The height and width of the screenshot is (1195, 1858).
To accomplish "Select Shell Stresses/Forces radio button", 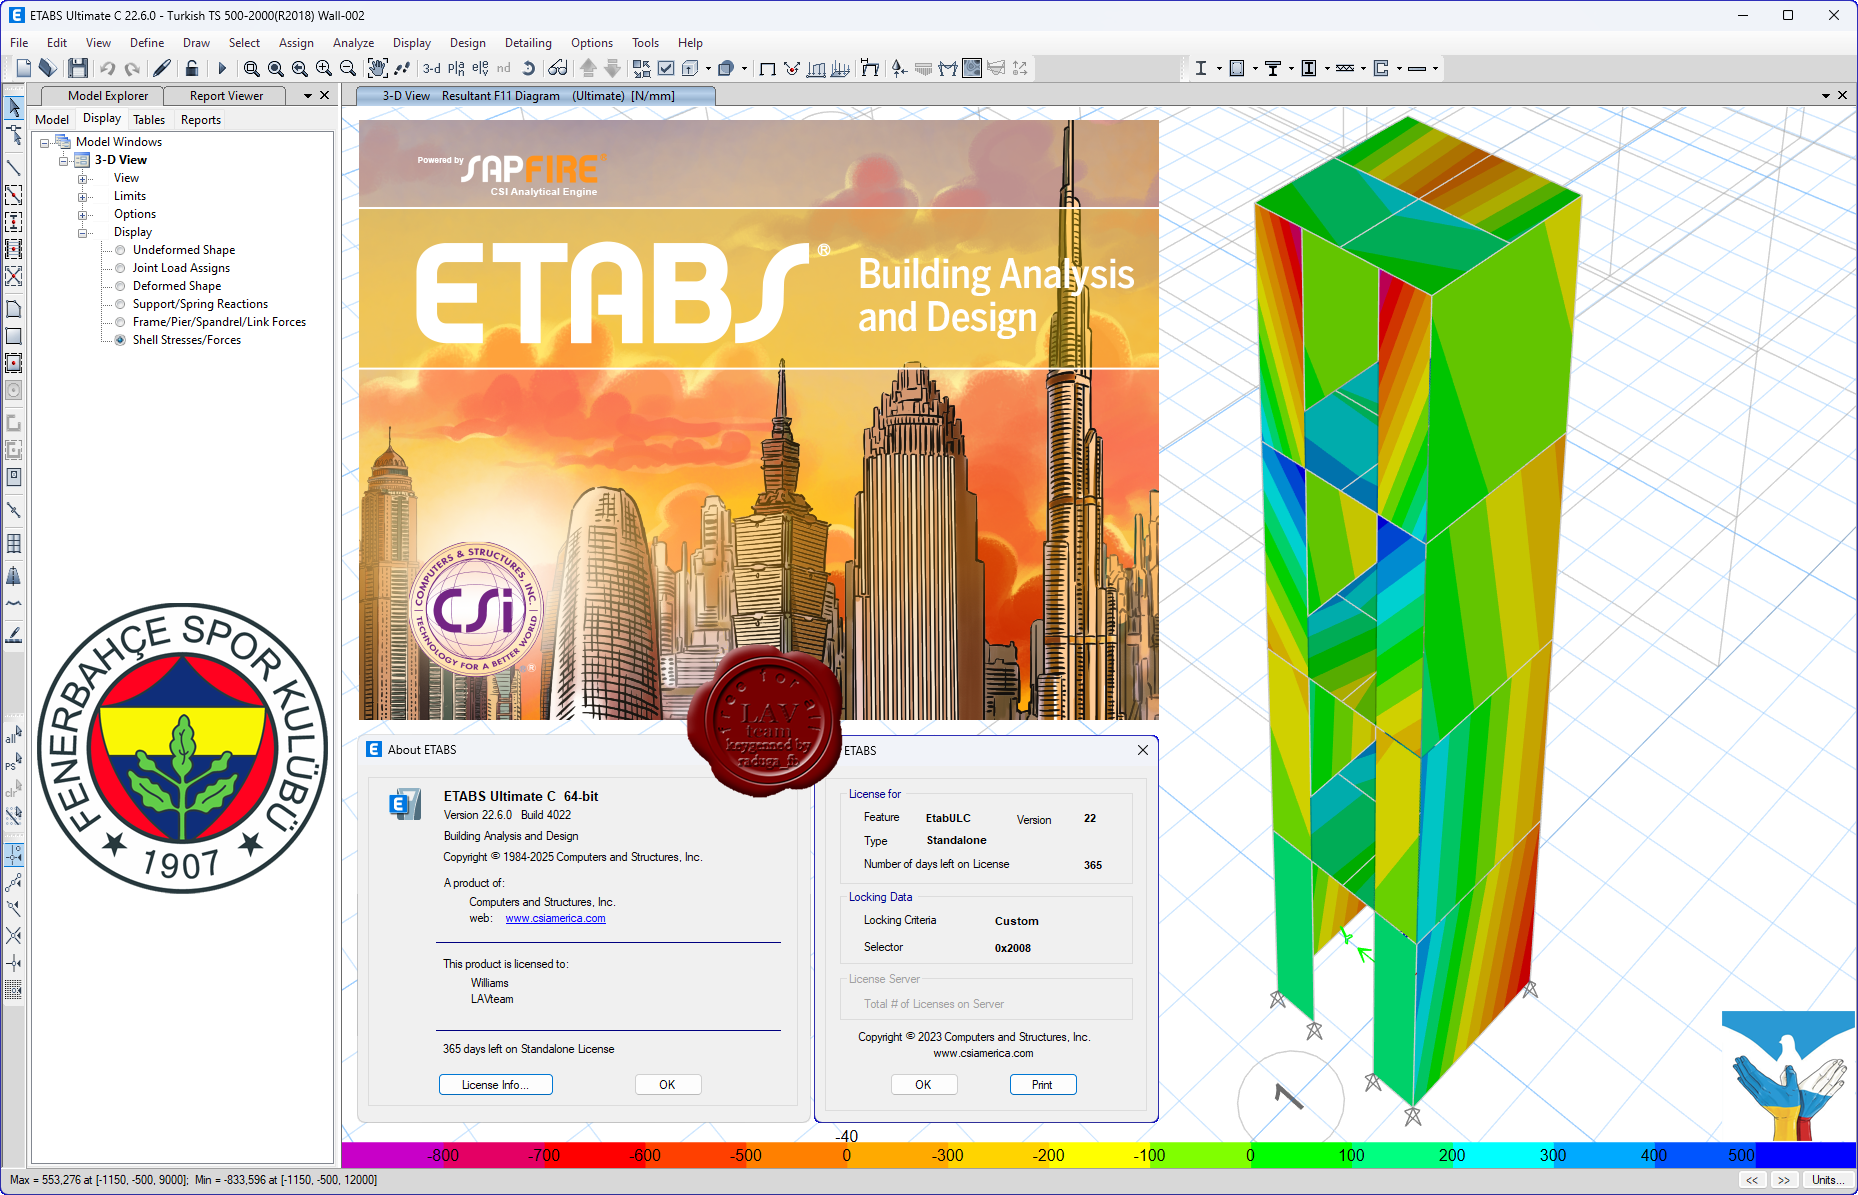I will coord(120,340).
